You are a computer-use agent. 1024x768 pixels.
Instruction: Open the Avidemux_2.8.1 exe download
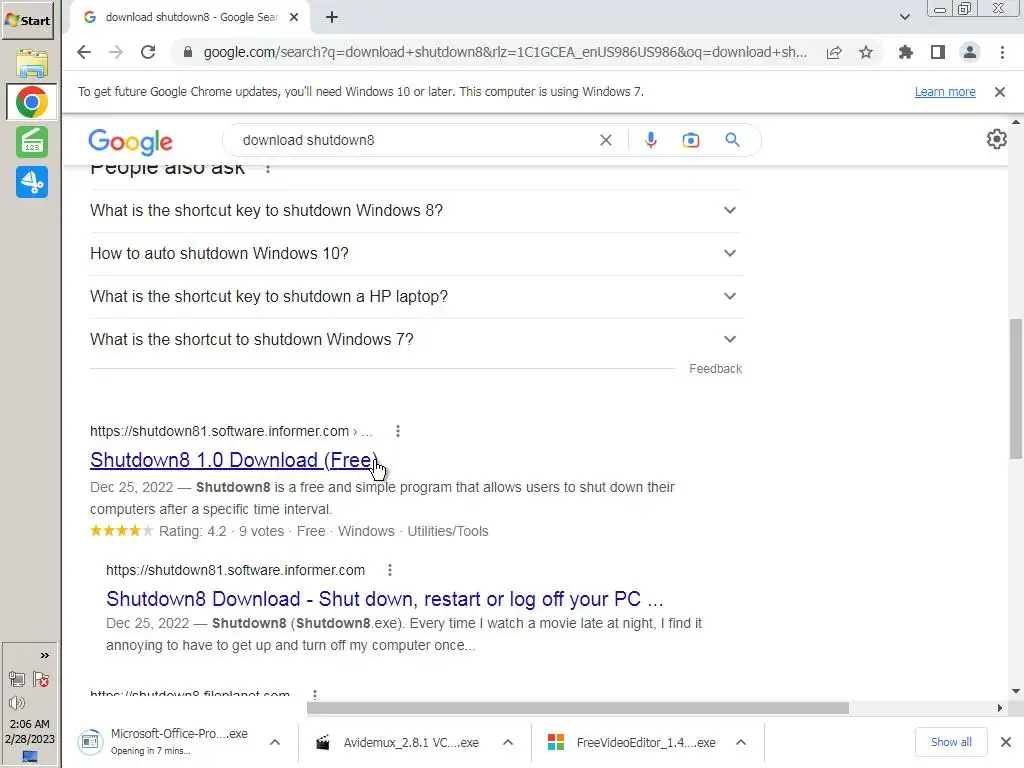click(x=400, y=743)
